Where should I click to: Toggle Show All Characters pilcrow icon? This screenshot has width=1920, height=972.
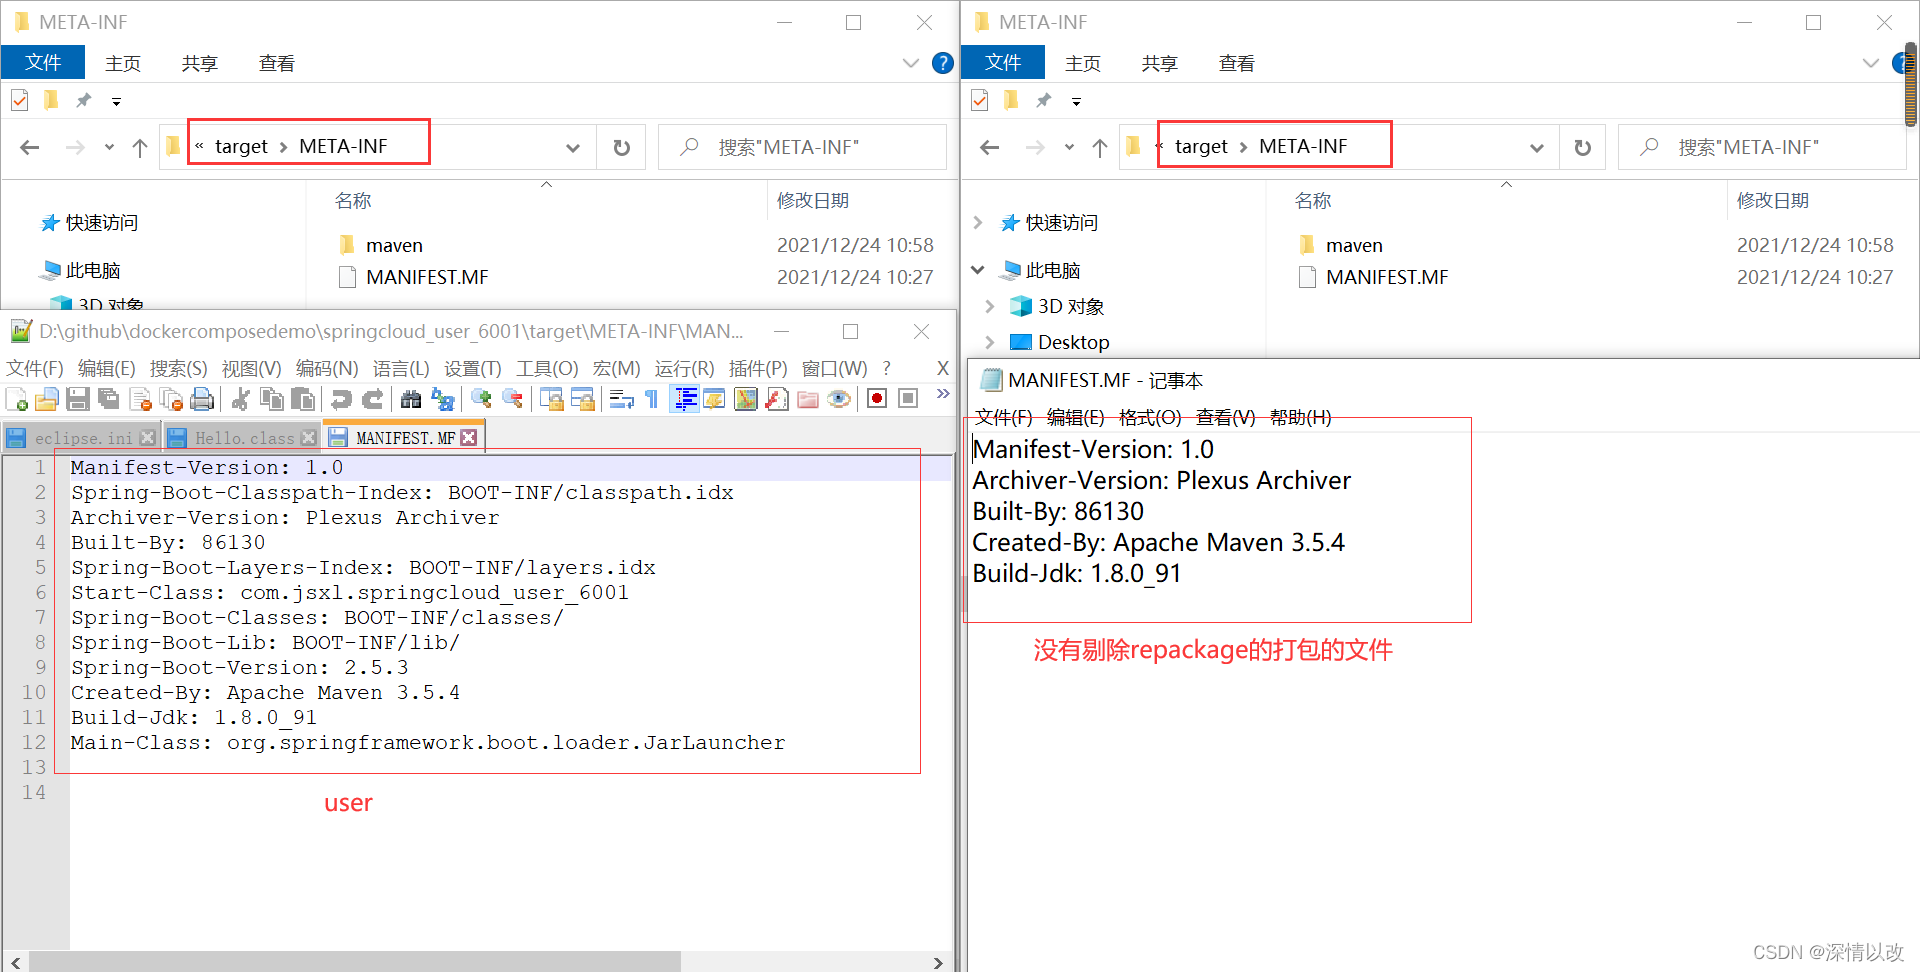[652, 400]
